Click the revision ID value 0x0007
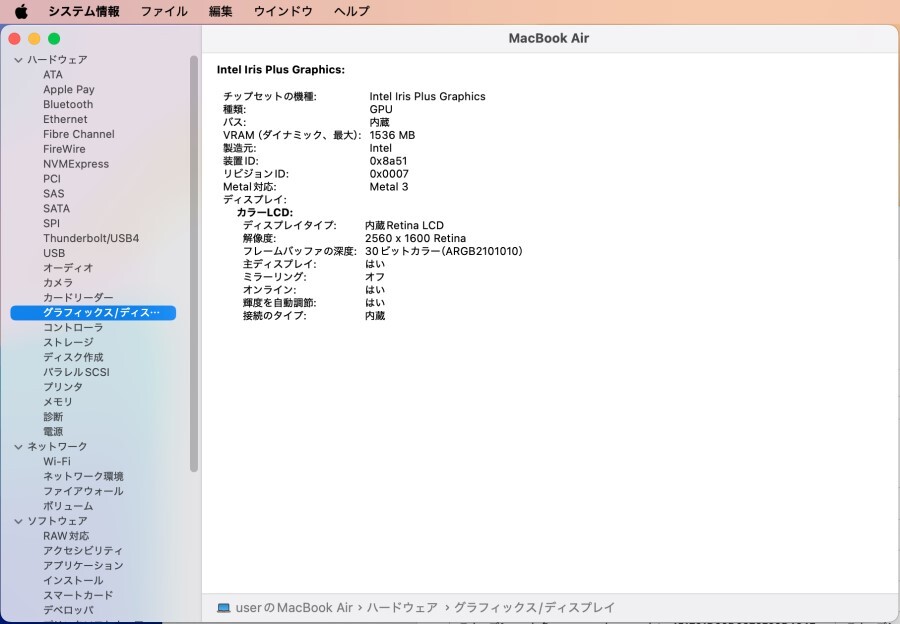 coord(389,174)
